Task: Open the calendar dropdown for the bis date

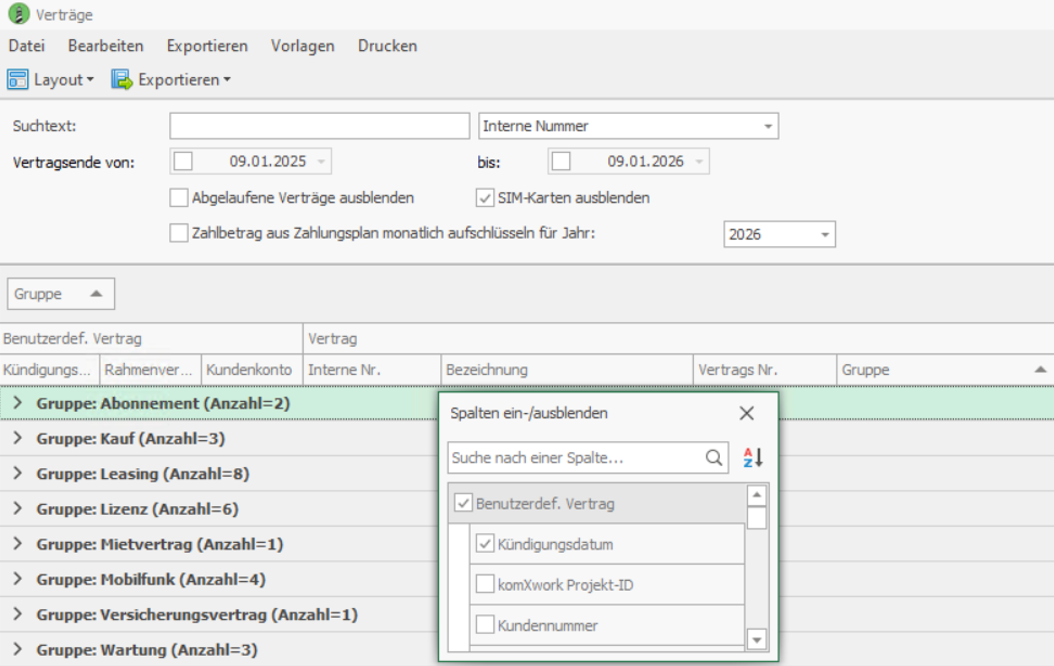Action: (x=698, y=161)
